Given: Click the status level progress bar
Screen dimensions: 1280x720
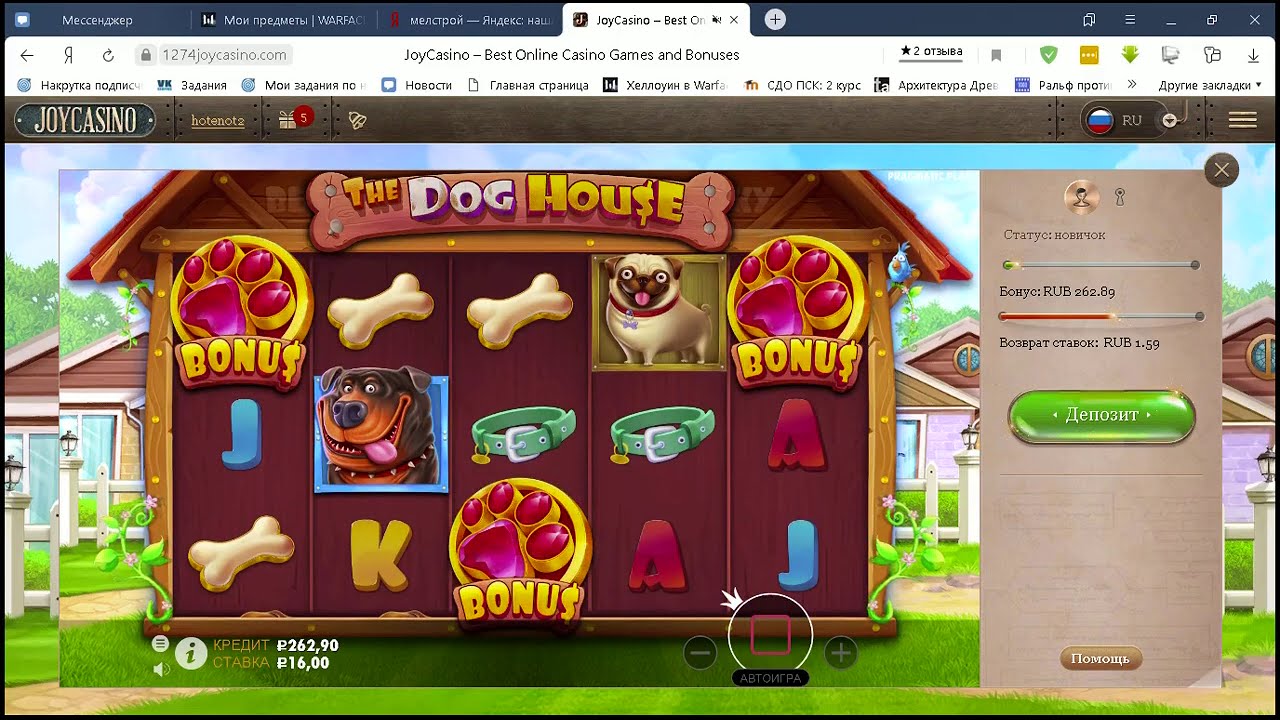Looking at the screenshot, I should click(1101, 265).
